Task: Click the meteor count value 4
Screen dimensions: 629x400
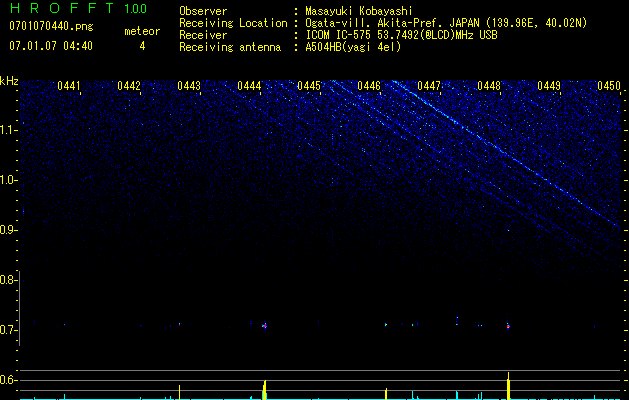Action: tap(142, 46)
